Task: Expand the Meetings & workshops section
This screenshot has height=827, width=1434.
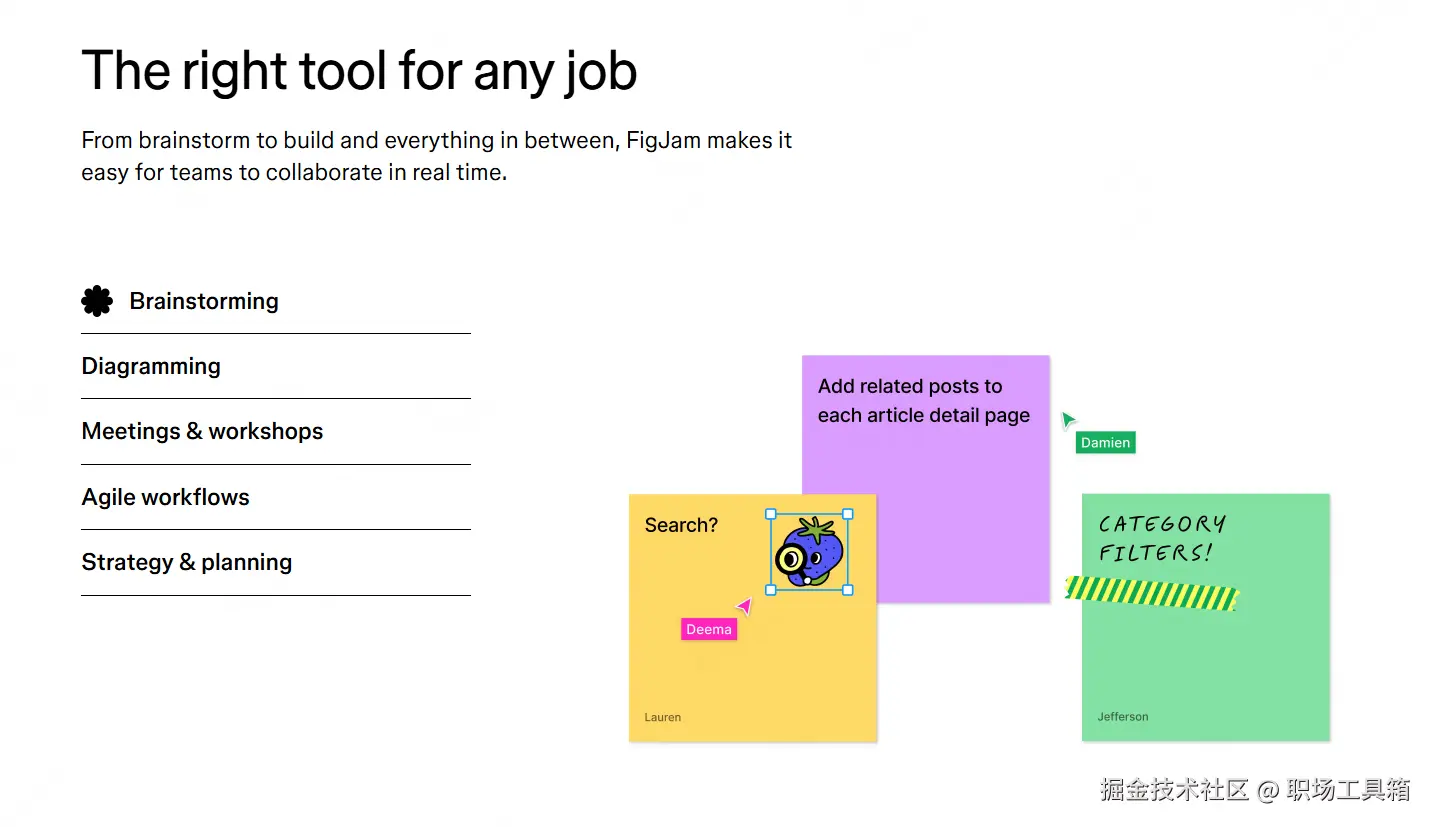Action: 202,431
